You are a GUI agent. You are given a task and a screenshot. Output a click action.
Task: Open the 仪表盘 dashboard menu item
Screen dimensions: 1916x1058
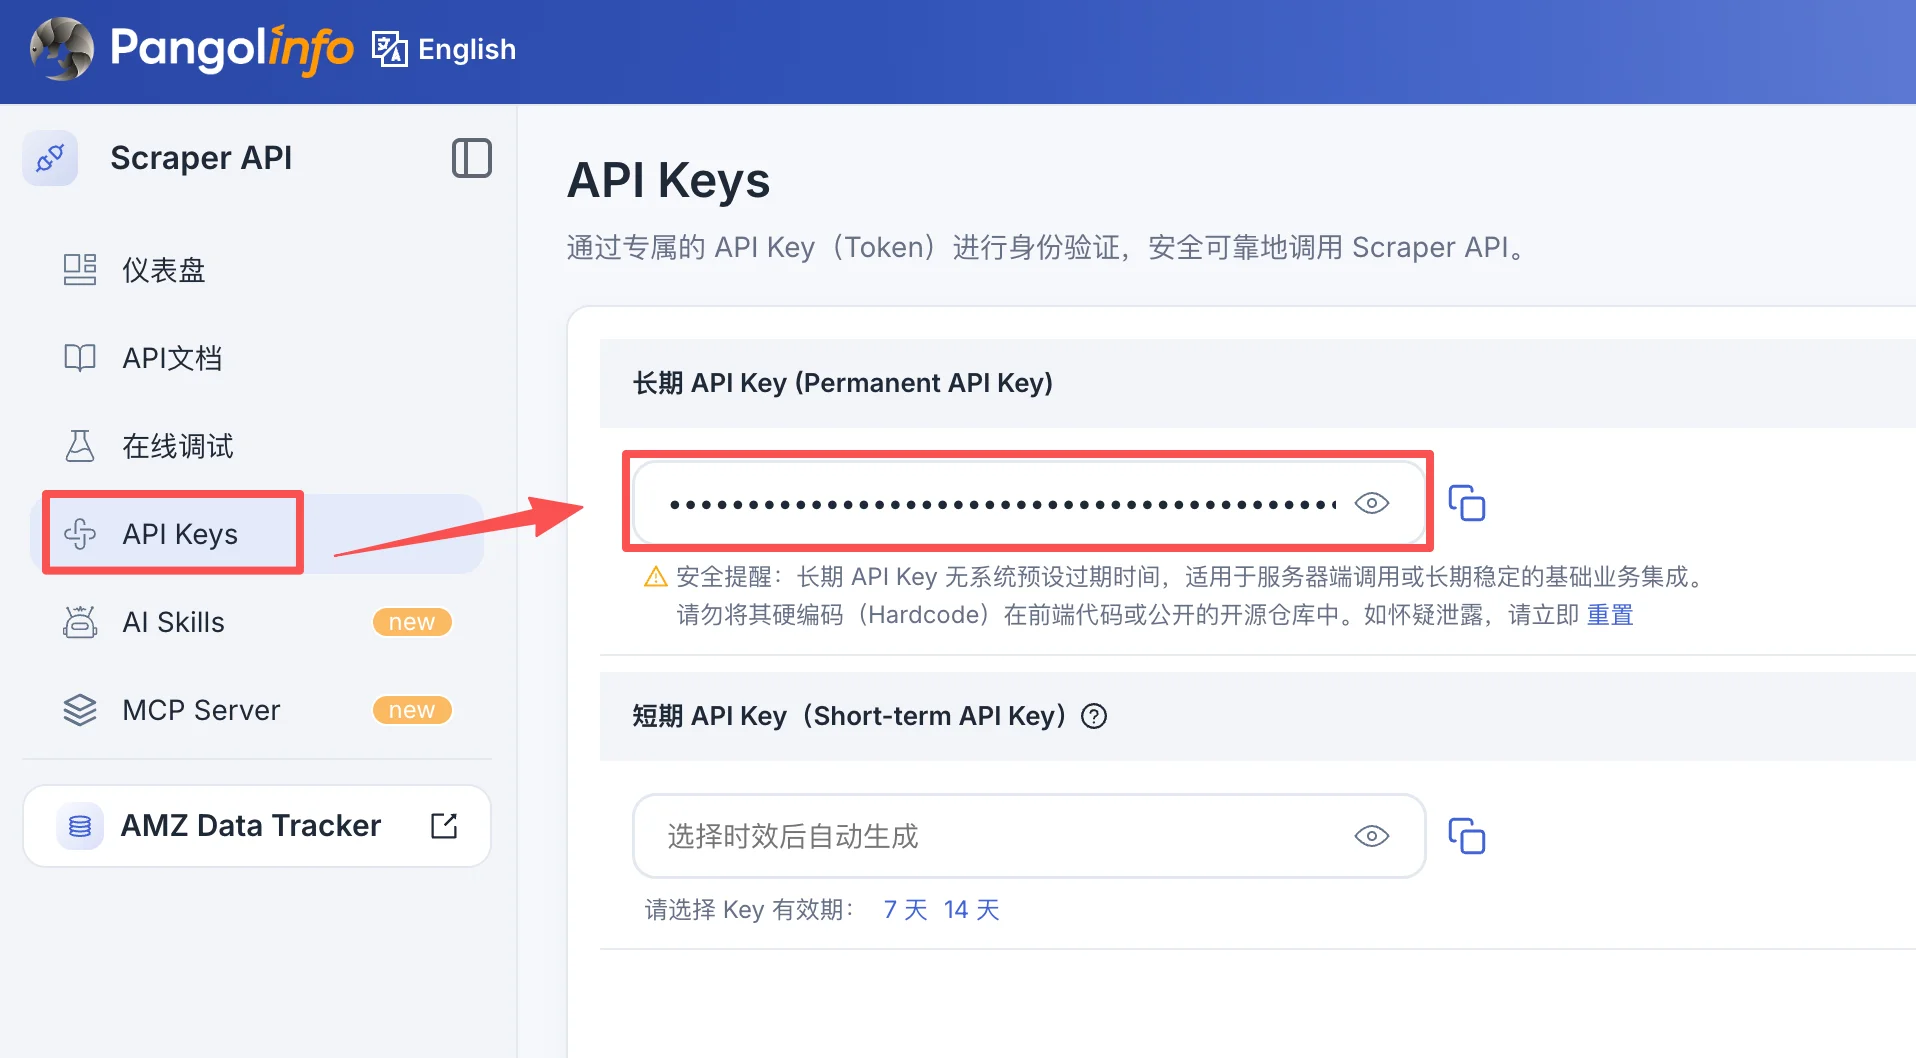coord(258,270)
